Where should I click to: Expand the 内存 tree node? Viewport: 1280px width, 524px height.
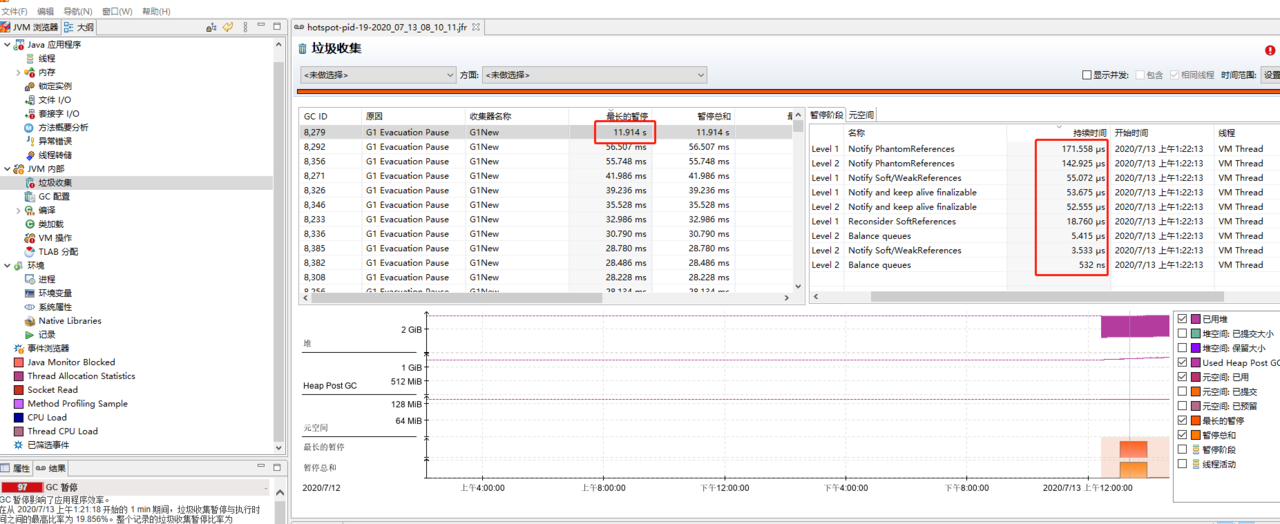point(18,72)
